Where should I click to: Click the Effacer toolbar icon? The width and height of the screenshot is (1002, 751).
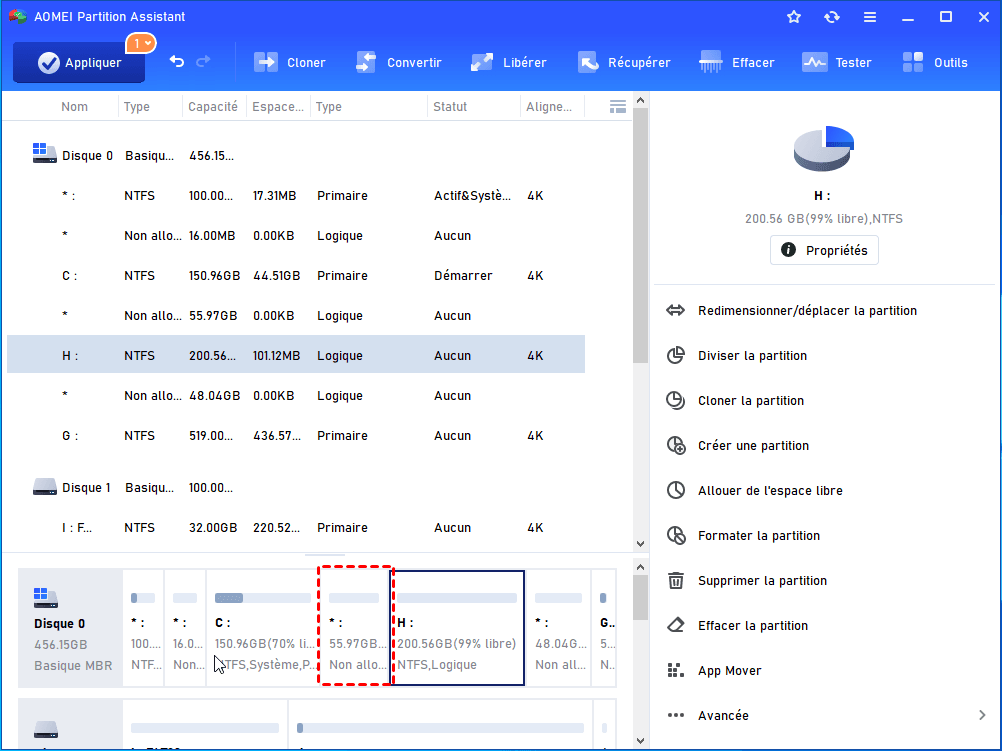pyautogui.click(x=711, y=62)
